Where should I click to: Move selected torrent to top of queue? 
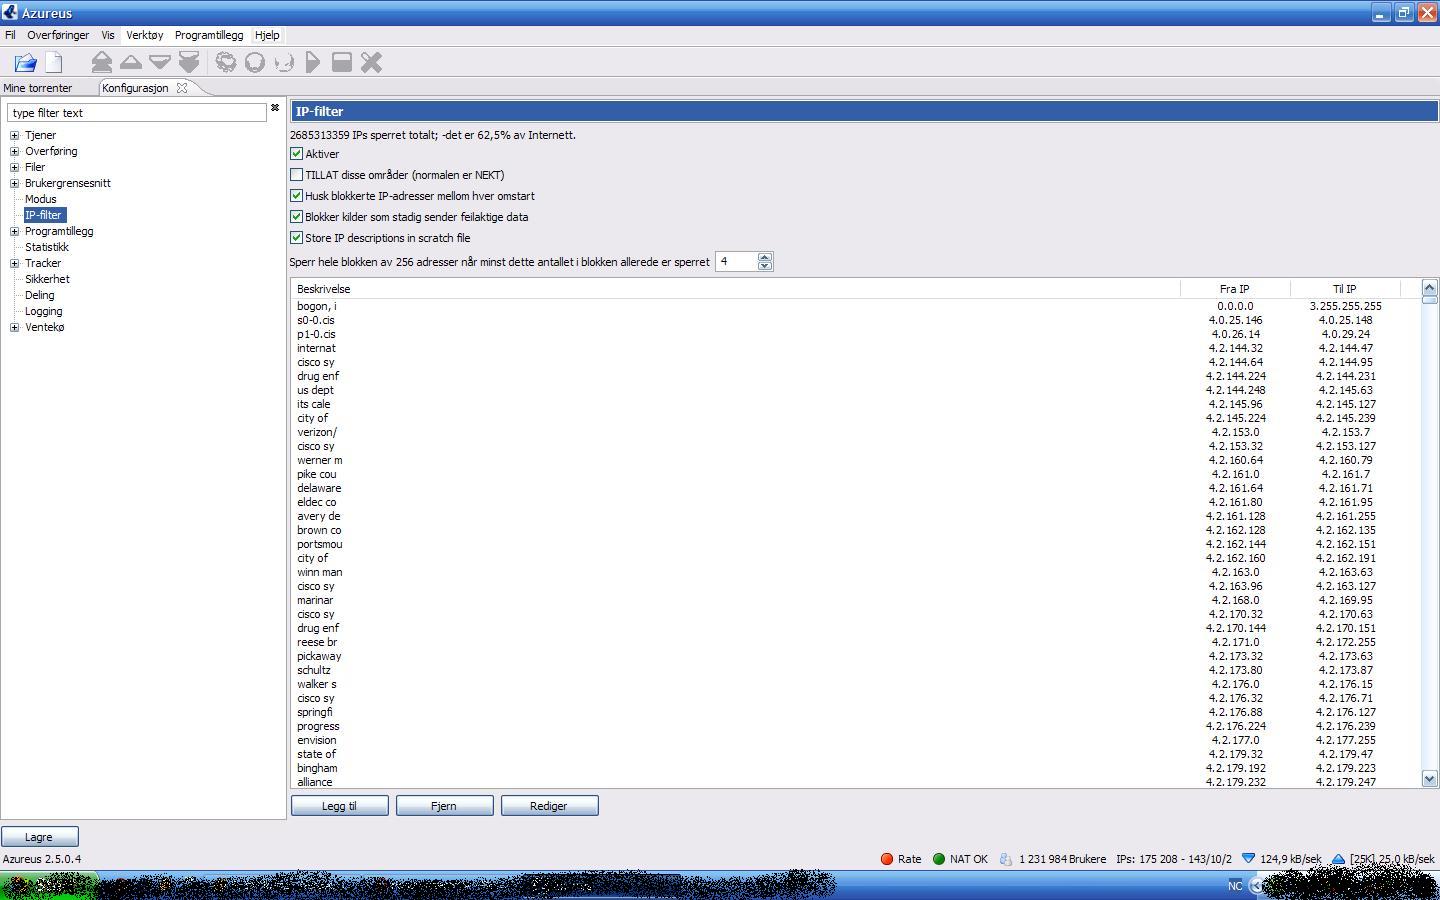coord(101,63)
